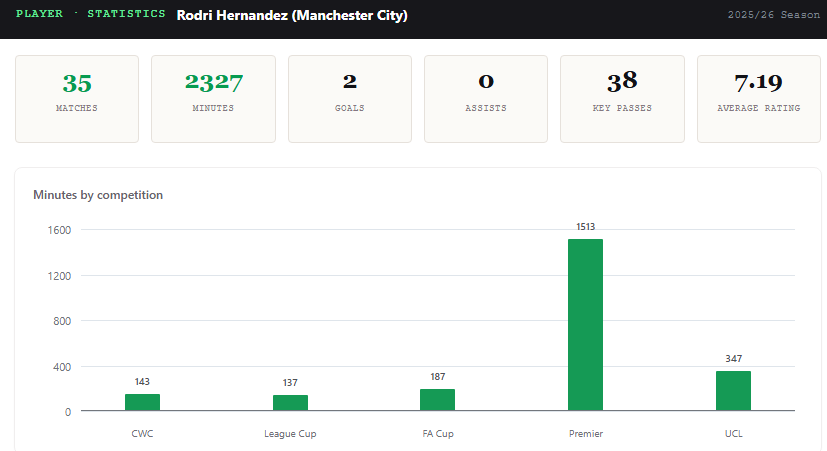This screenshot has width=827, height=451.
Task: Click the 800 y-axis tick label
Action: [62, 321]
